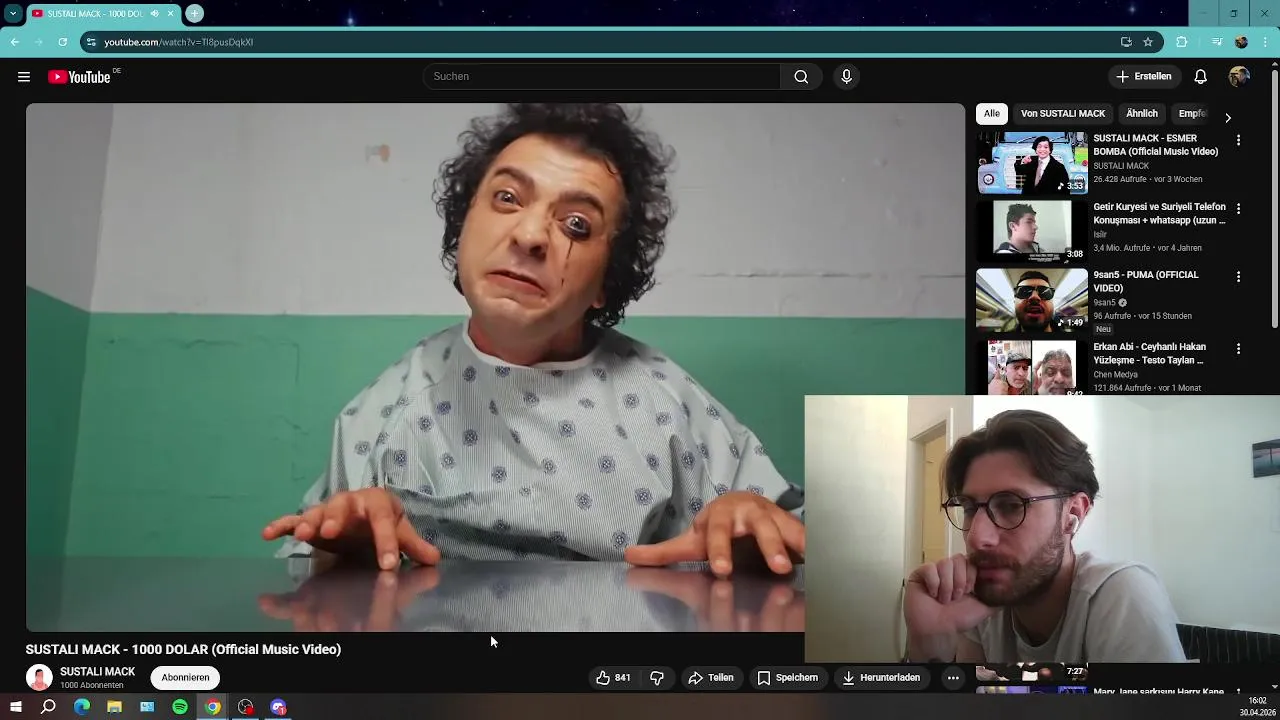Open Chrome extensions puzzle icon
Image resolution: width=1280 pixels, height=720 pixels.
click(x=1182, y=42)
